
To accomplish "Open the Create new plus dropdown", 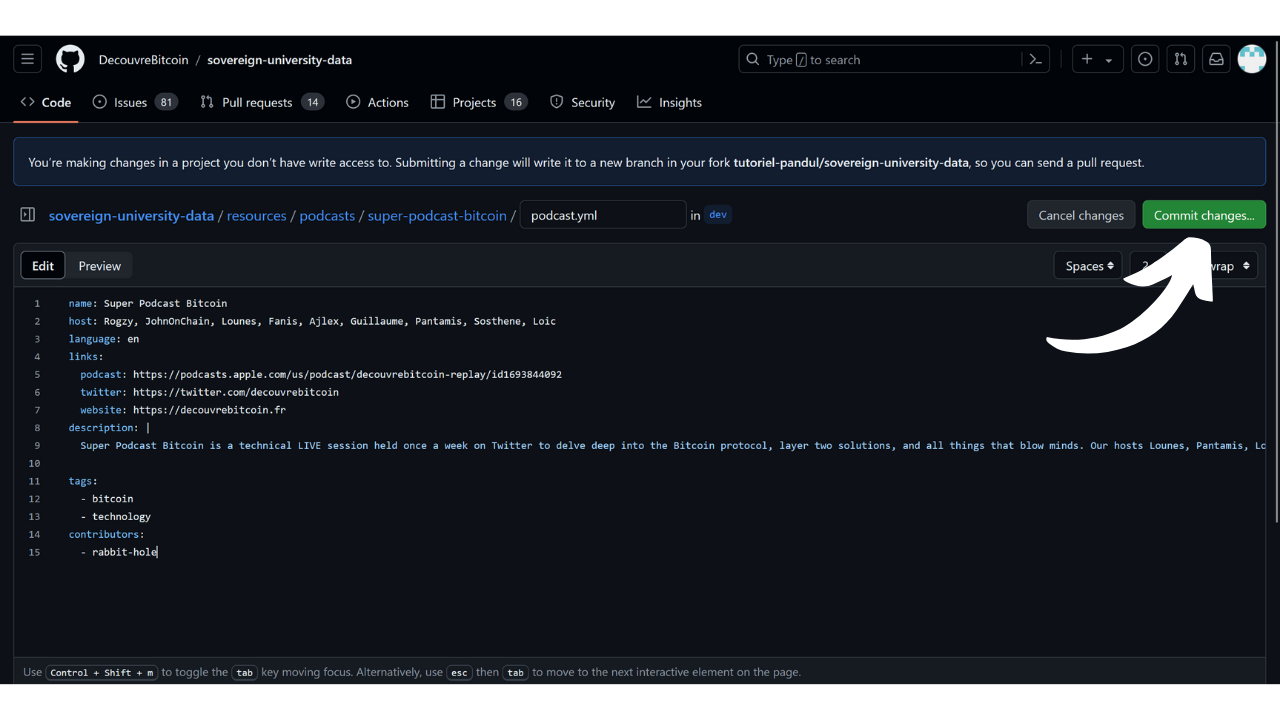I will coord(1097,60).
